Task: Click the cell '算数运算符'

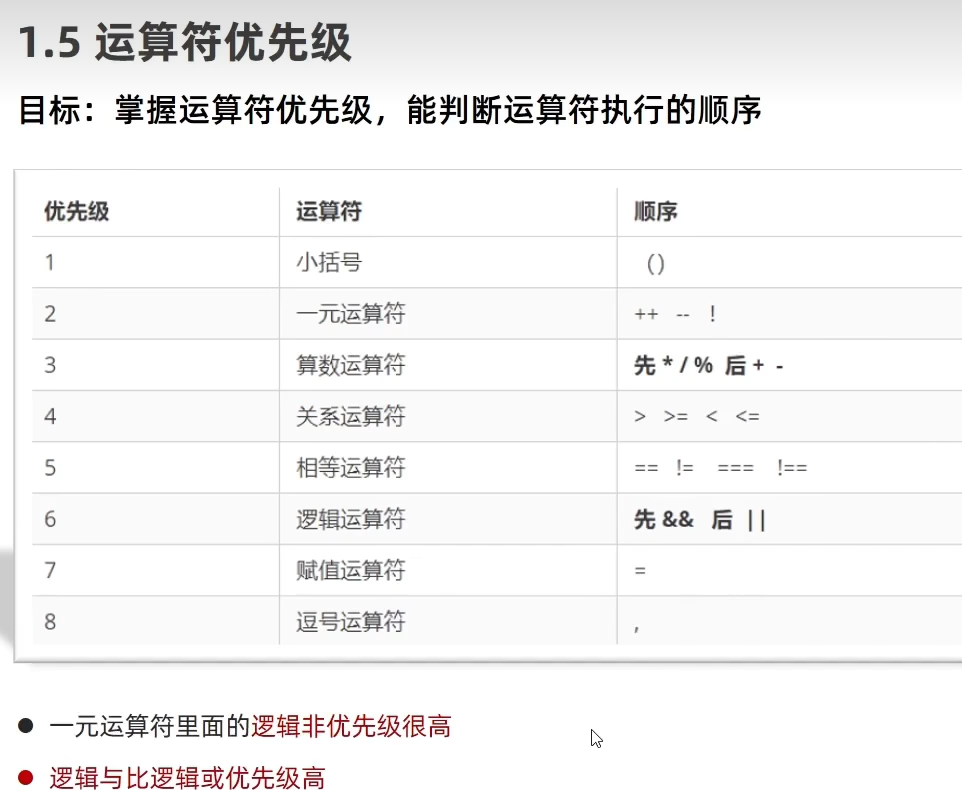Action: click(350, 365)
